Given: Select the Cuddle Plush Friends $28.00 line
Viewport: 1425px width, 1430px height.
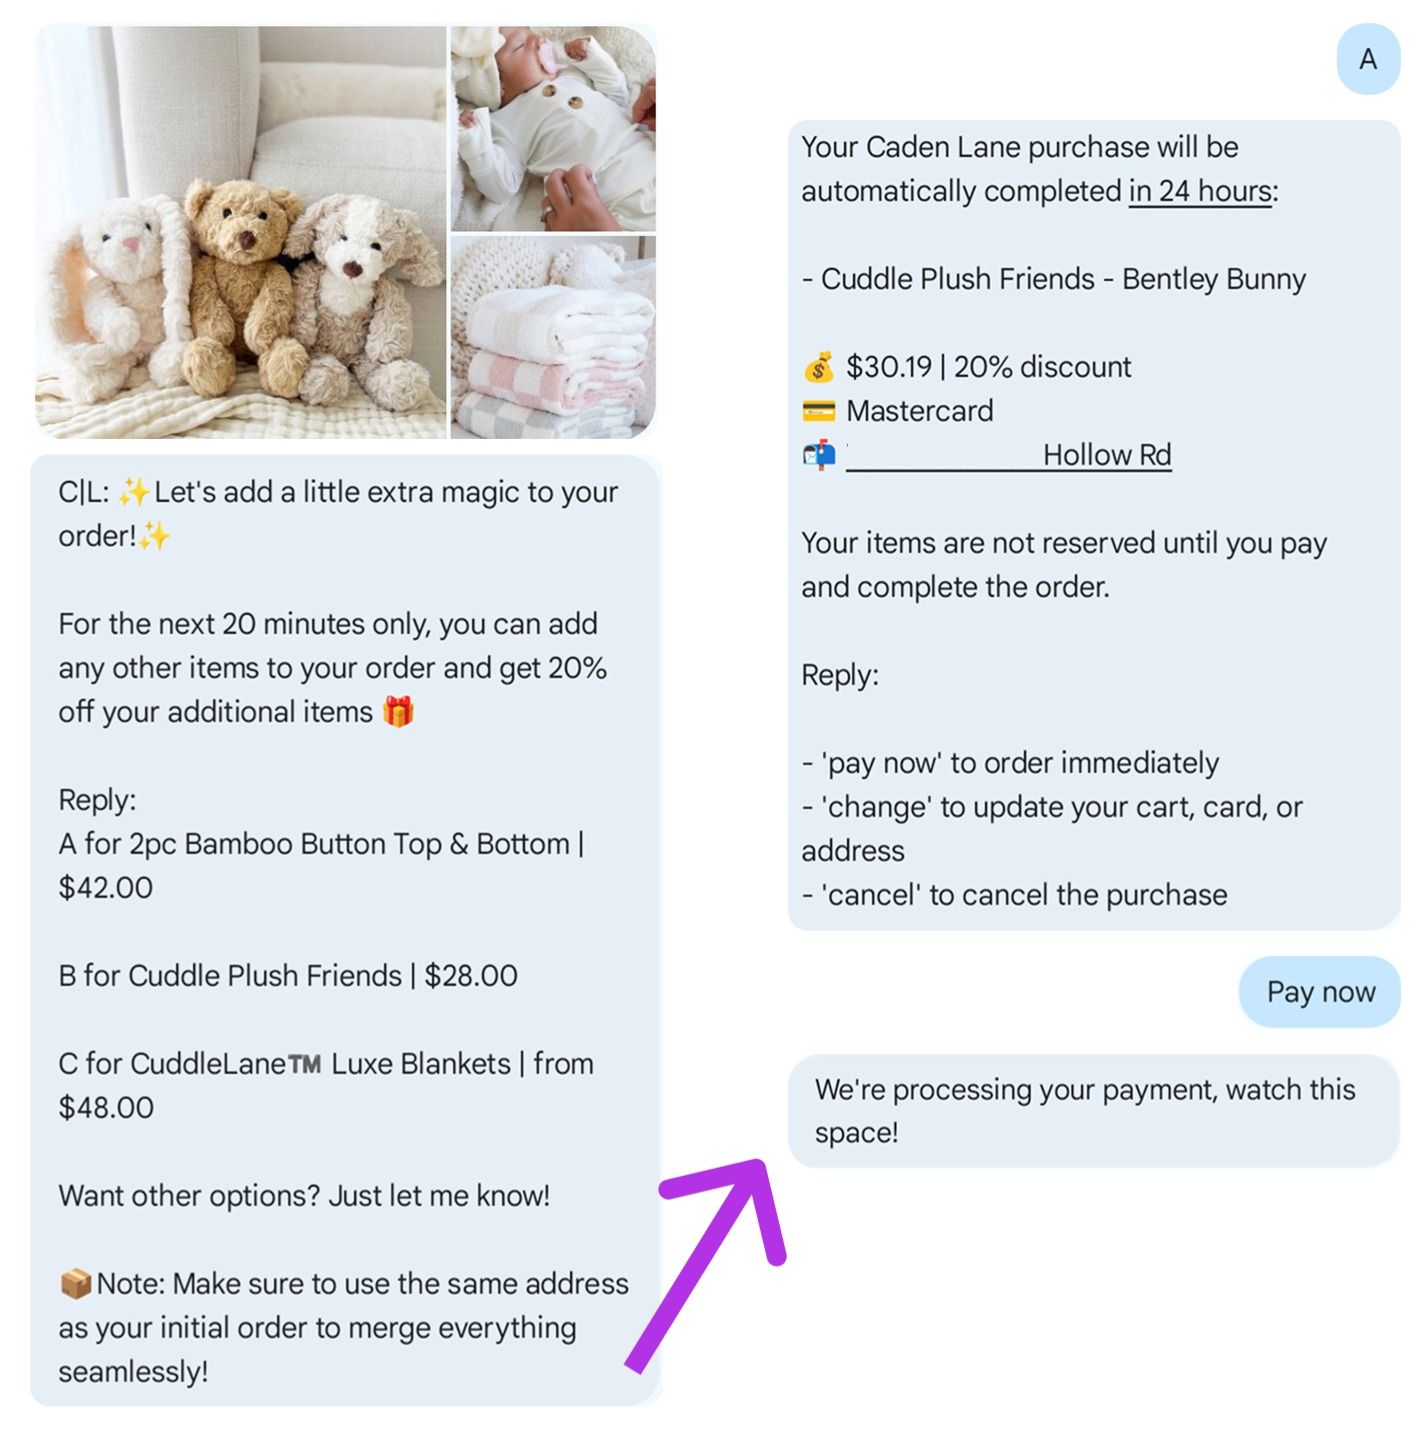Looking at the screenshot, I should click(288, 976).
